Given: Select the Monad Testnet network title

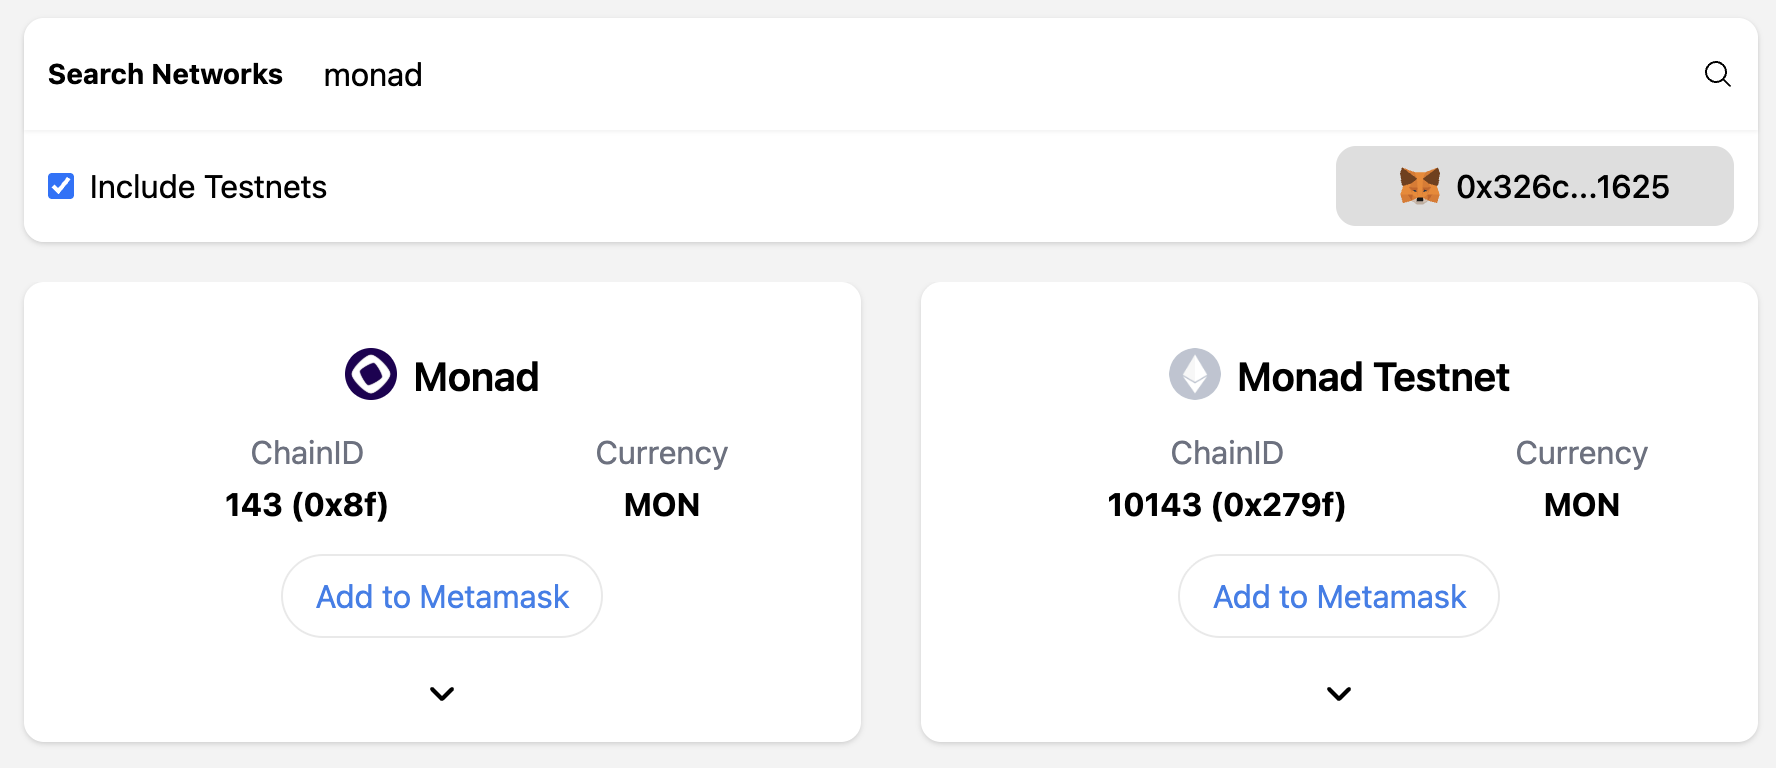Looking at the screenshot, I should point(1372,377).
